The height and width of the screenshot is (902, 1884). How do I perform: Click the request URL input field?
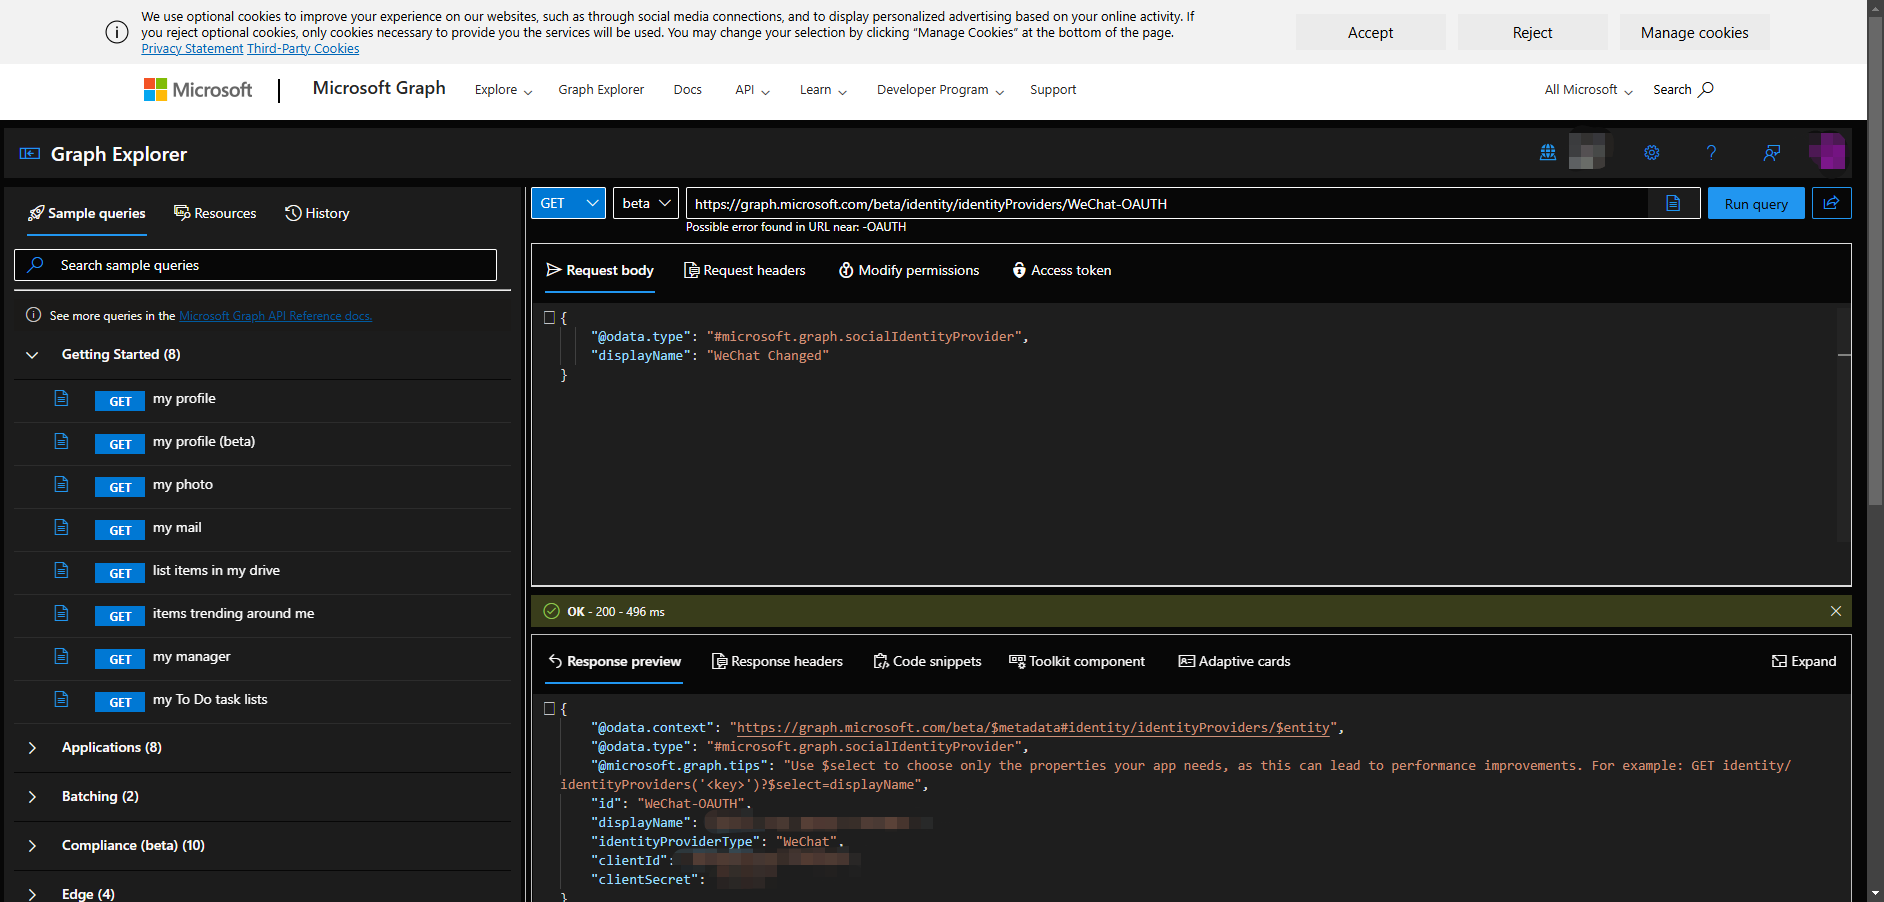[1167, 204]
